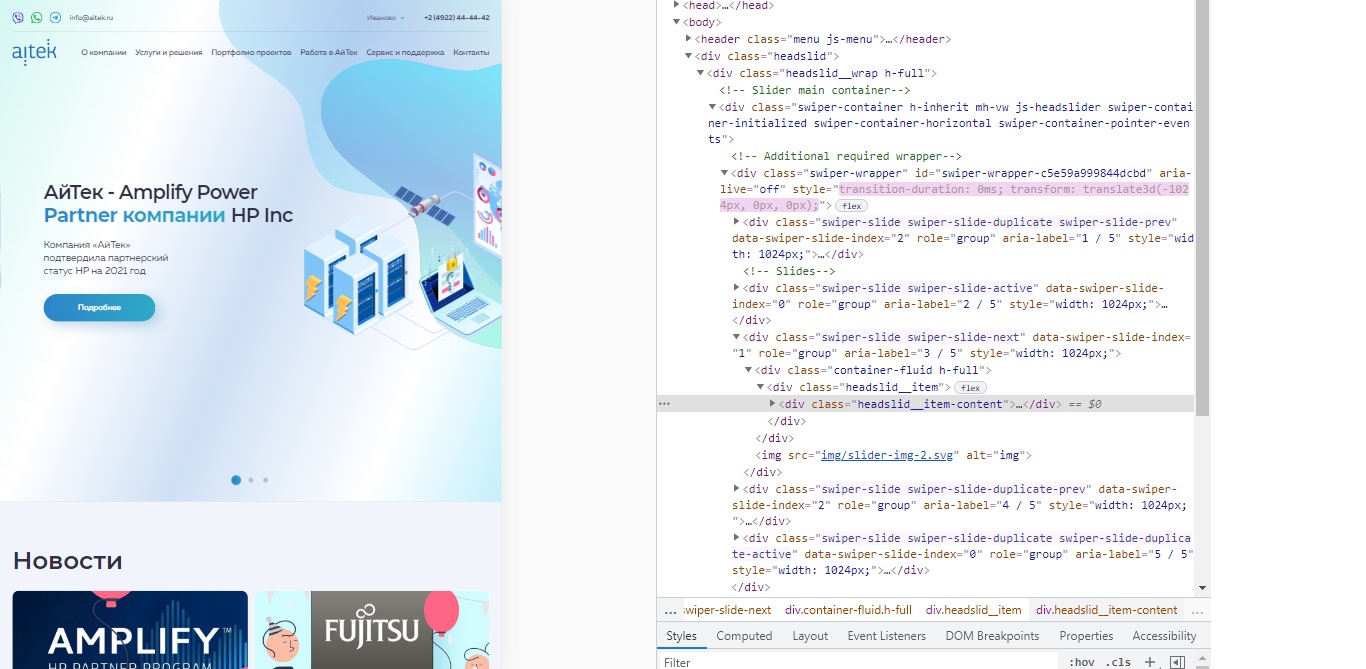The width and height of the screenshot is (1366, 669).
Task: Toggle the .cls class editor button
Action: click(1118, 662)
